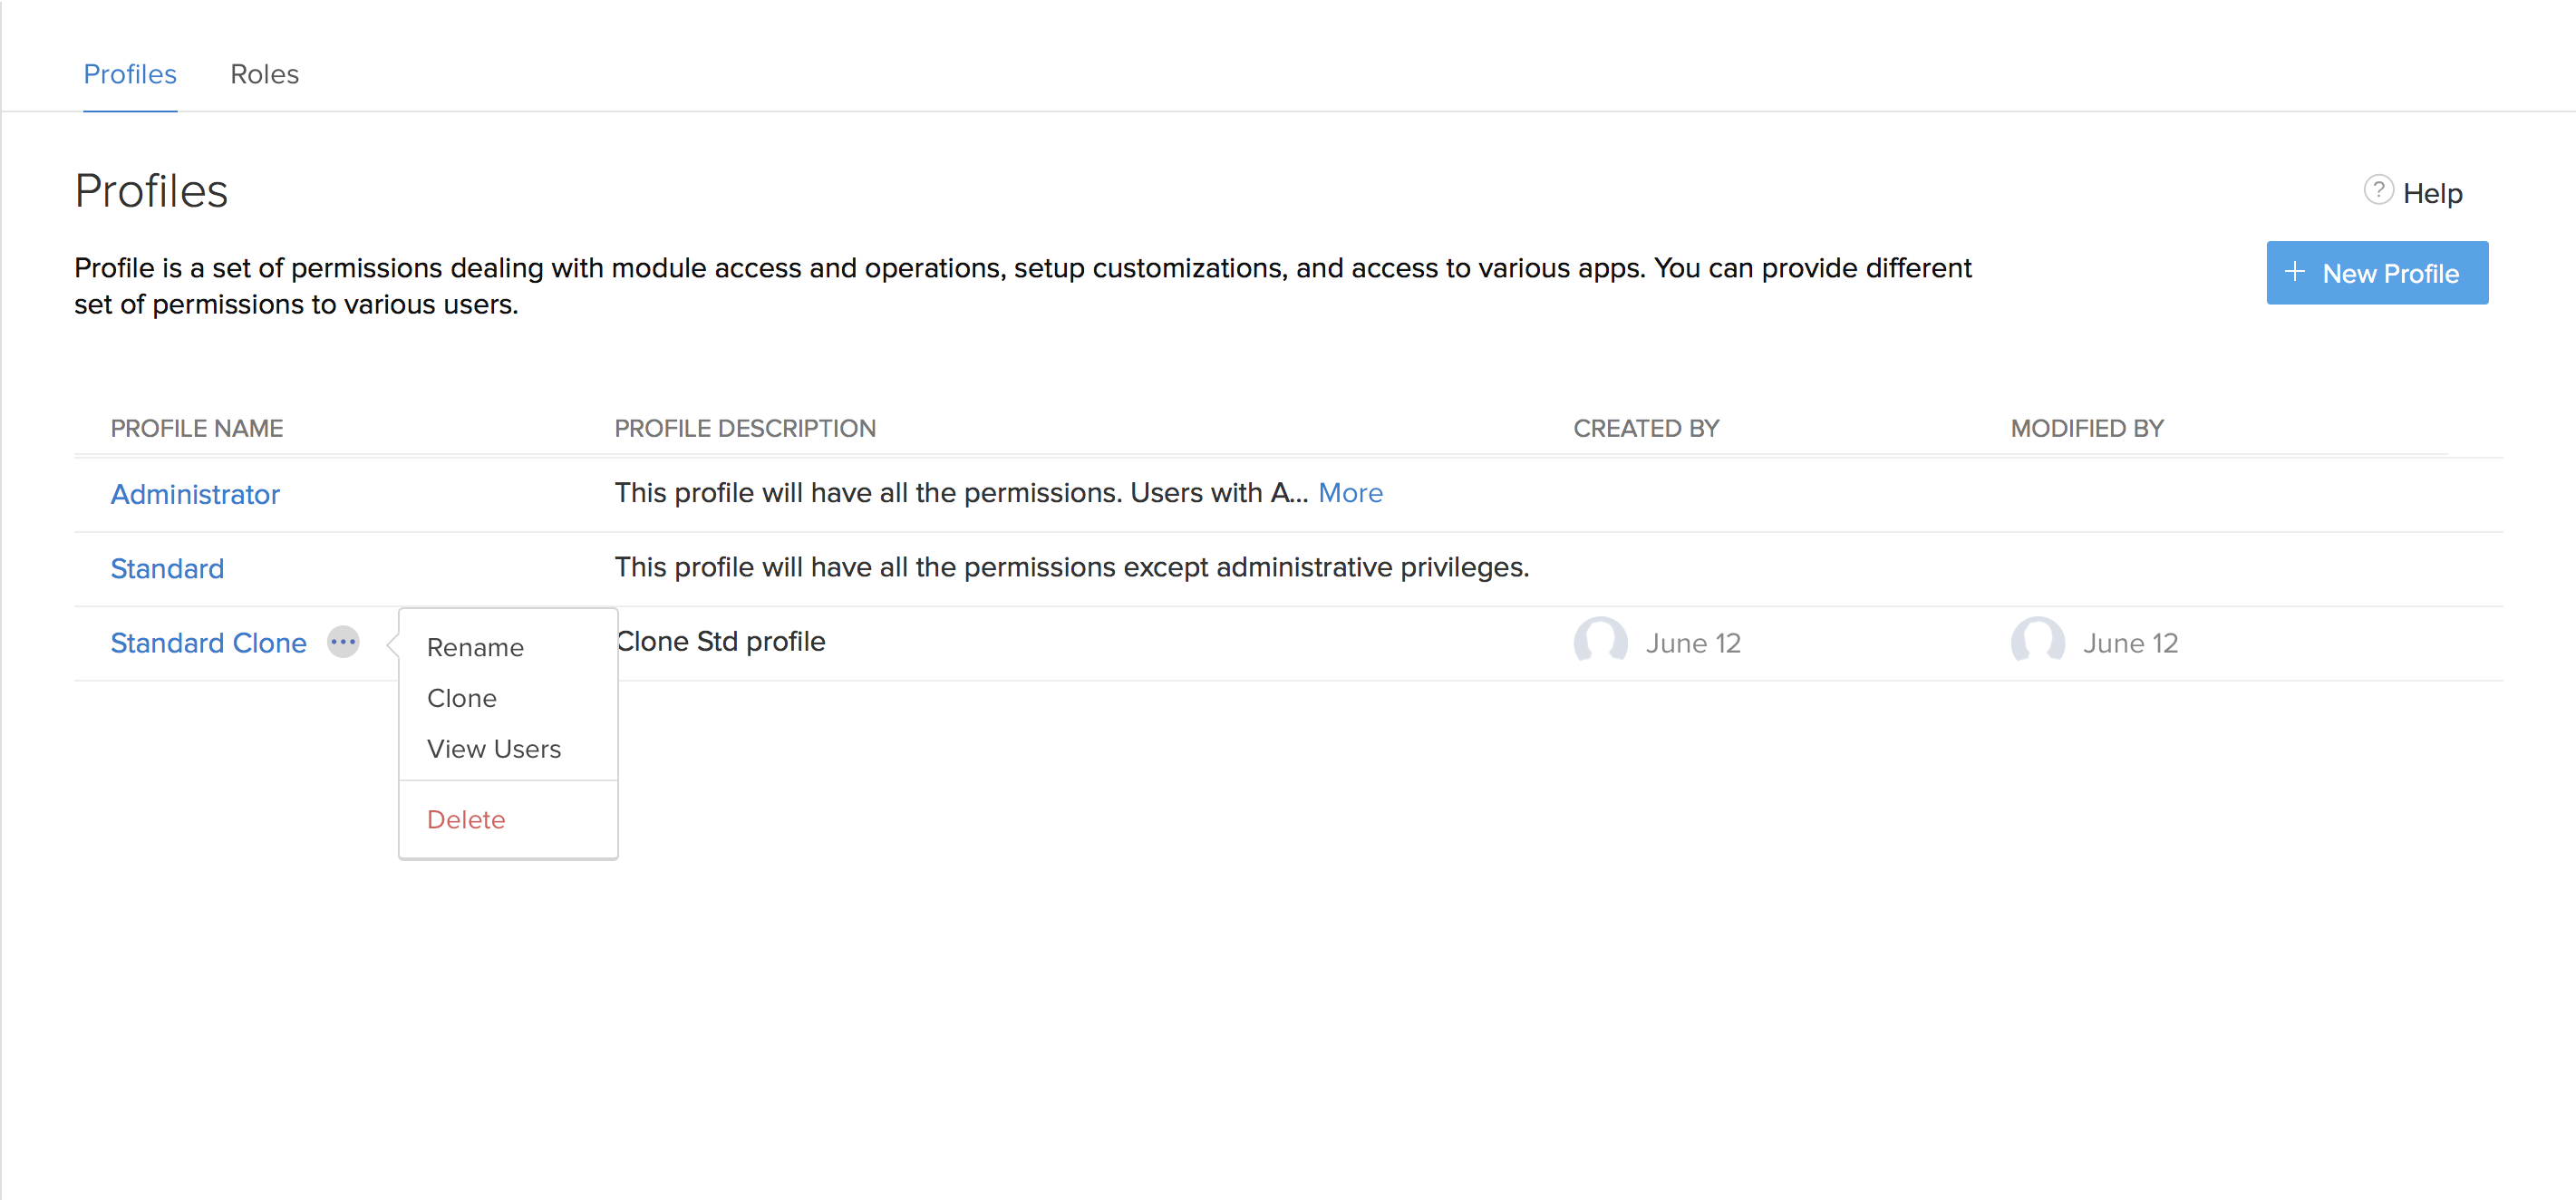Choose Delete from the profile menu
The height and width of the screenshot is (1200, 2576).
tap(466, 819)
